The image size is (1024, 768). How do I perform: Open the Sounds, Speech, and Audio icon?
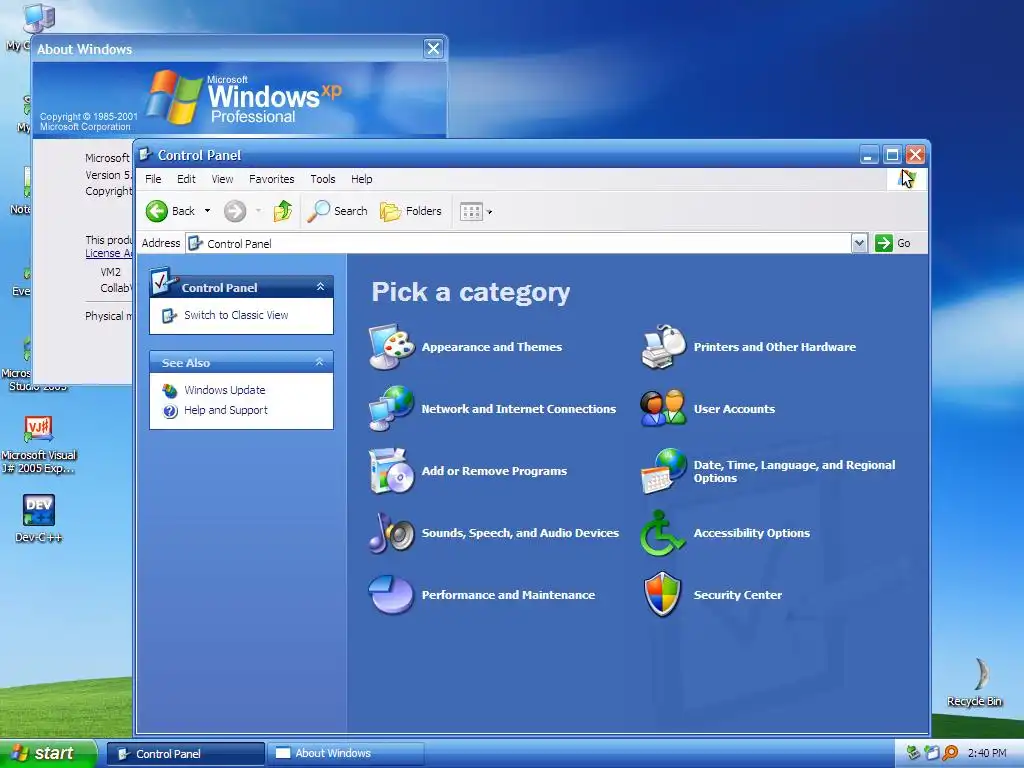click(x=391, y=533)
